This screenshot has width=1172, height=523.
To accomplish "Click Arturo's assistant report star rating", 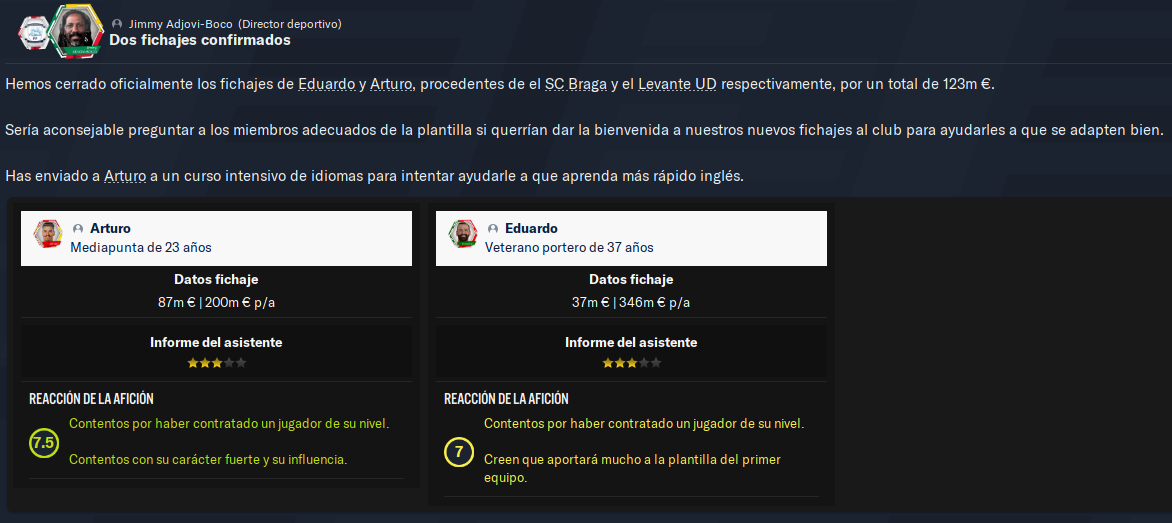I will click(x=216, y=363).
